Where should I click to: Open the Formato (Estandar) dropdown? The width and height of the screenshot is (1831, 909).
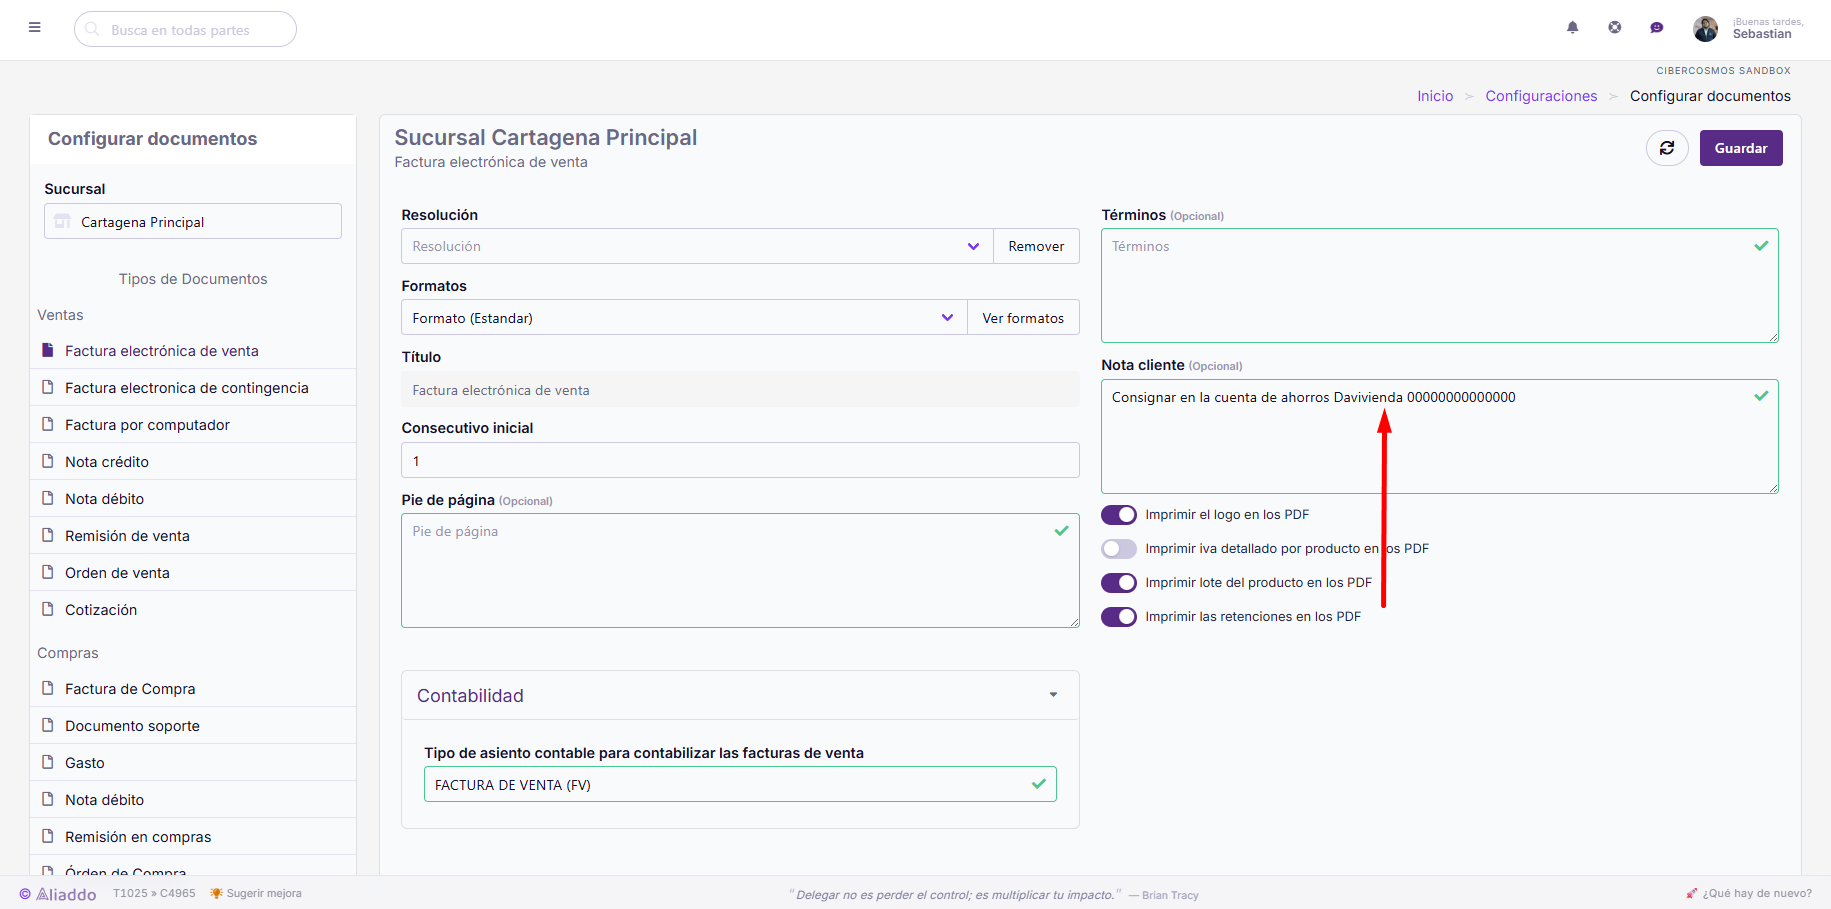pyautogui.click(x=684, y=318)
